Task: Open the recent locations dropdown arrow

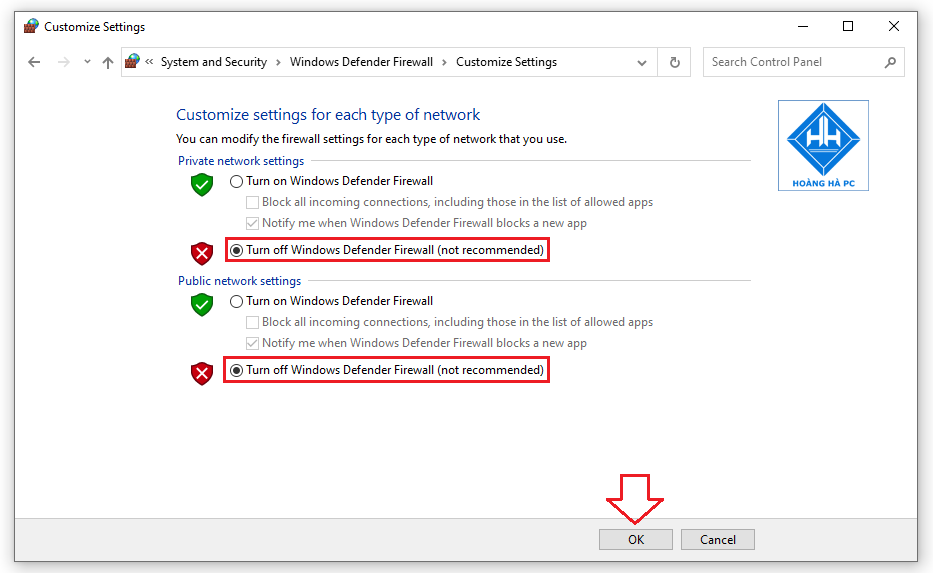Action: 87,62
